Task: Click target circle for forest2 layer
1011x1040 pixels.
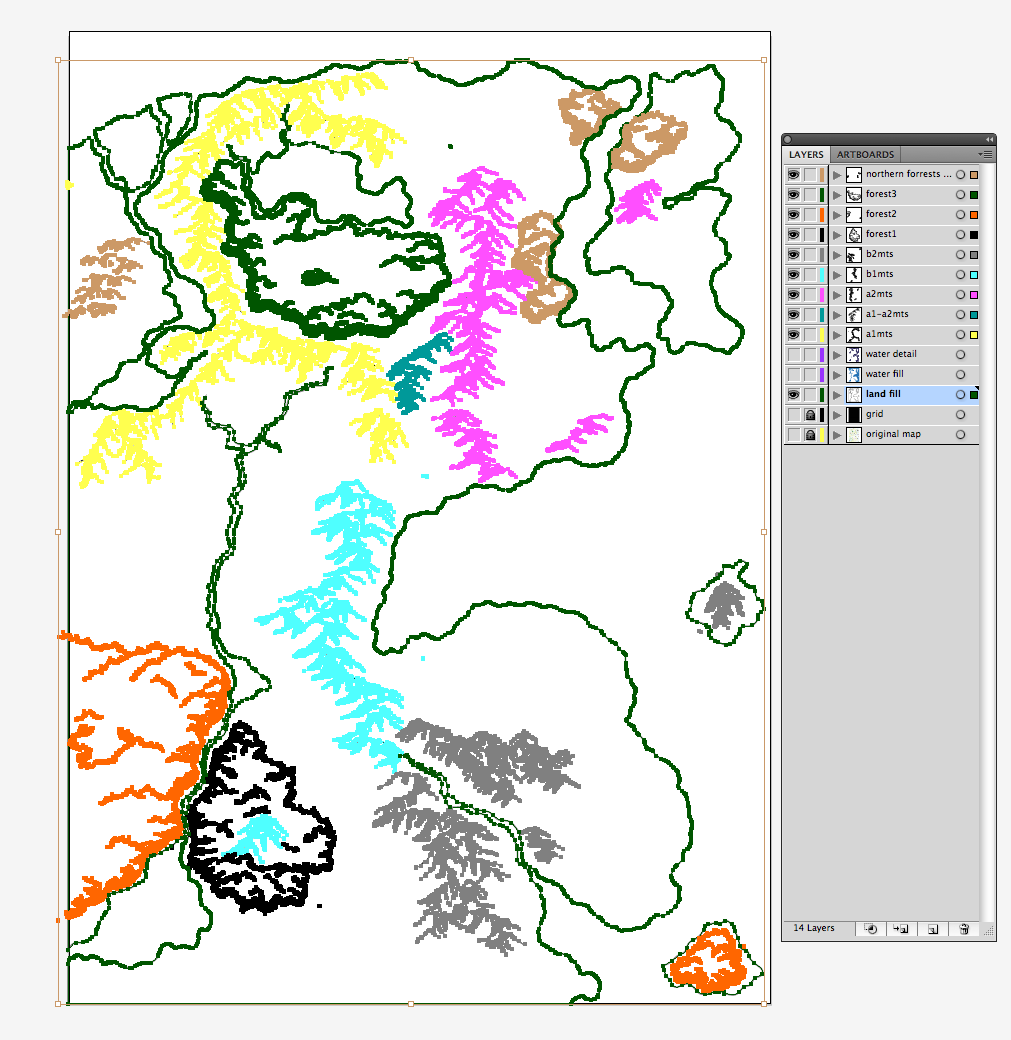Action: (x=960, y=214)
